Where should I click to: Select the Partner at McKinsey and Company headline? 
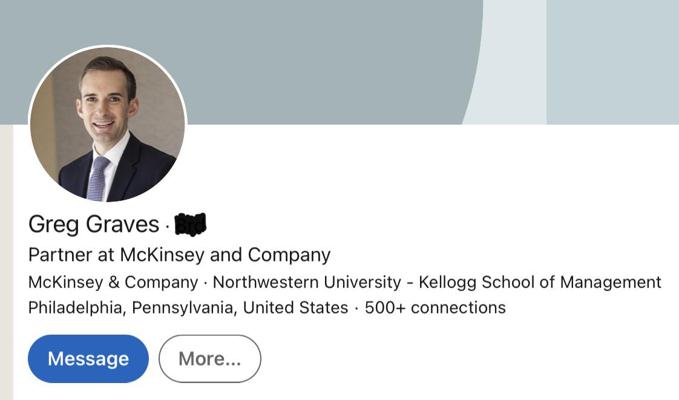click(179, 255)
